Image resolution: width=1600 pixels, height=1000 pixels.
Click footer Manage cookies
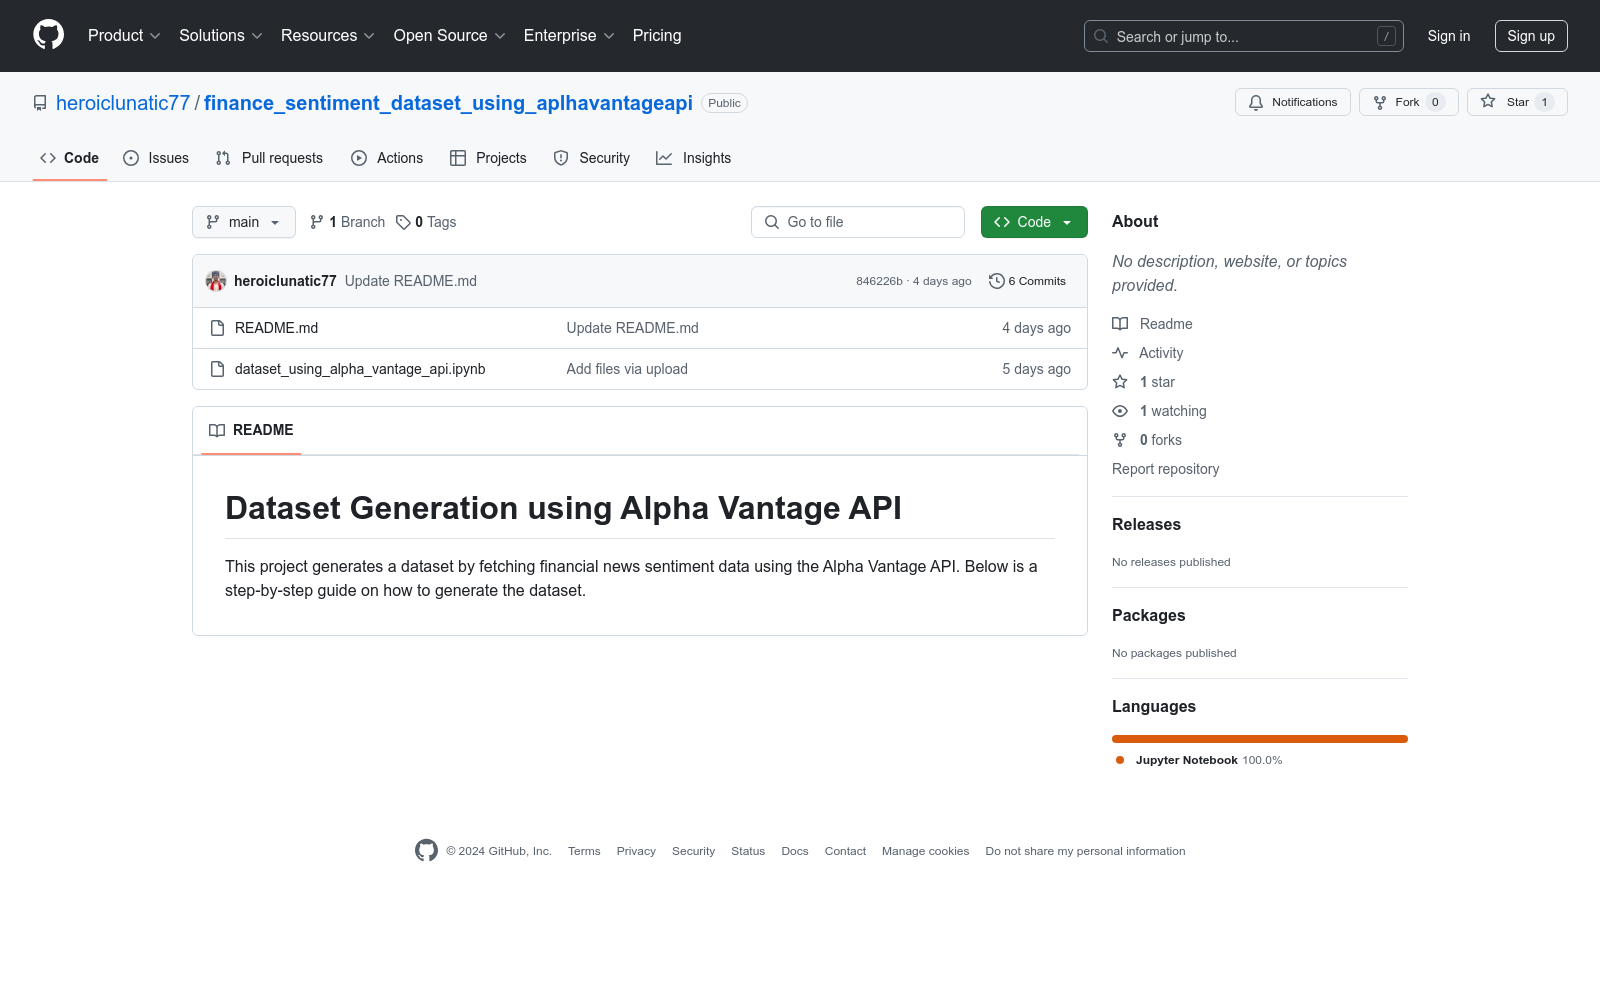925,851
